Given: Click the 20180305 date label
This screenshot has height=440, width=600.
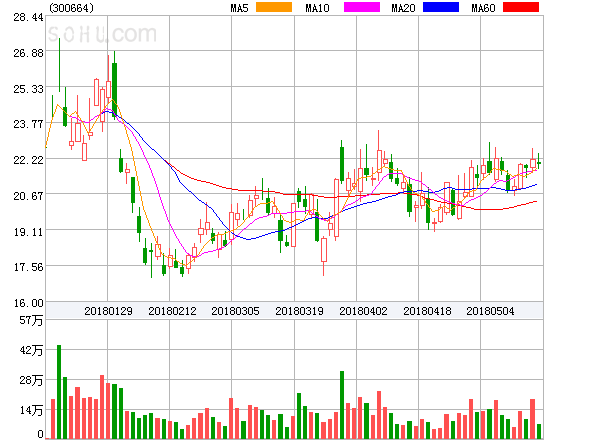Looking at the screenshot, I should tap(235, 311).
